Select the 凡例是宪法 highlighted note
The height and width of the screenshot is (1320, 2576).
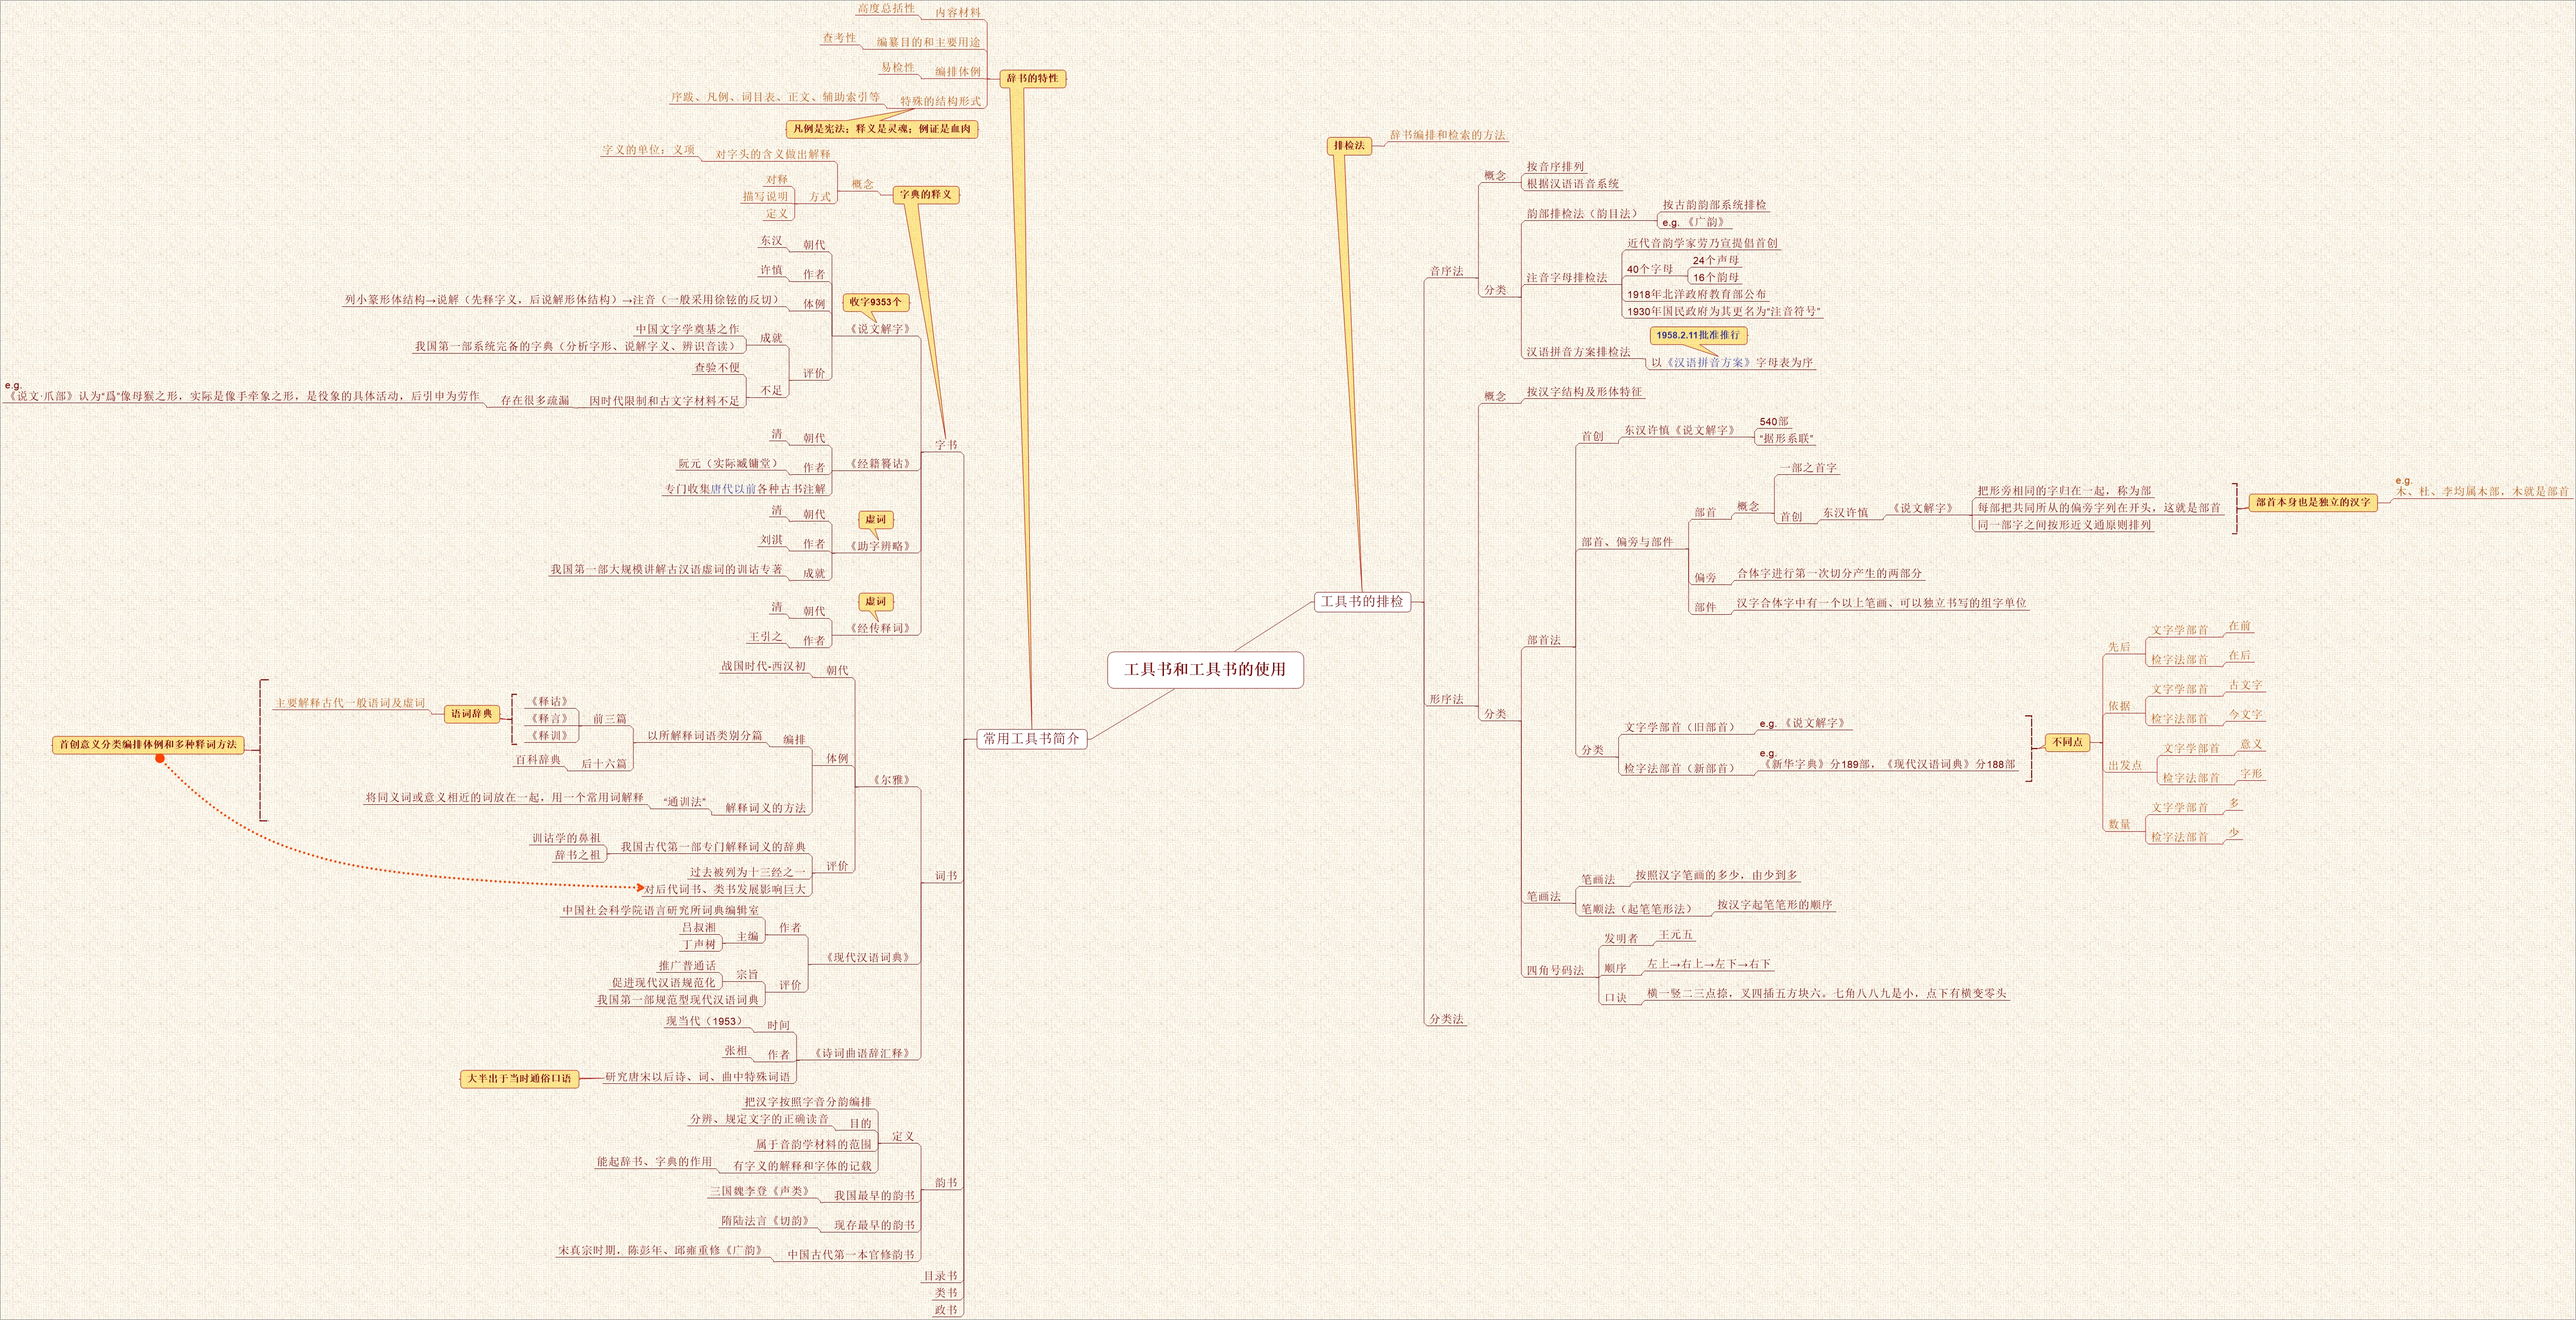(881, 129)
